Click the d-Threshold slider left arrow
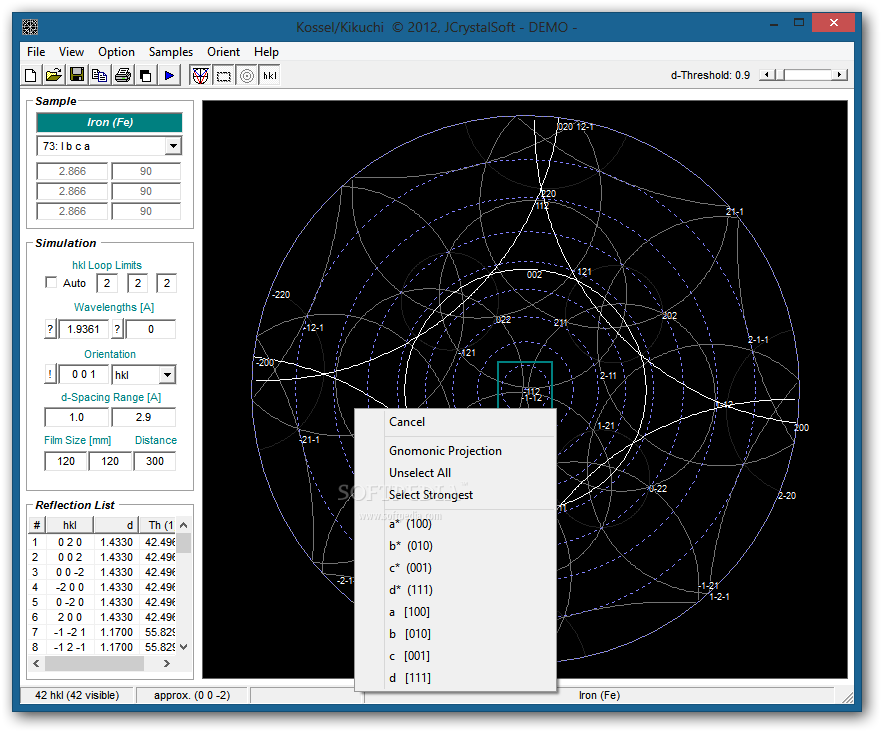This screenshot has width=882, height=732. pos(767,75)
